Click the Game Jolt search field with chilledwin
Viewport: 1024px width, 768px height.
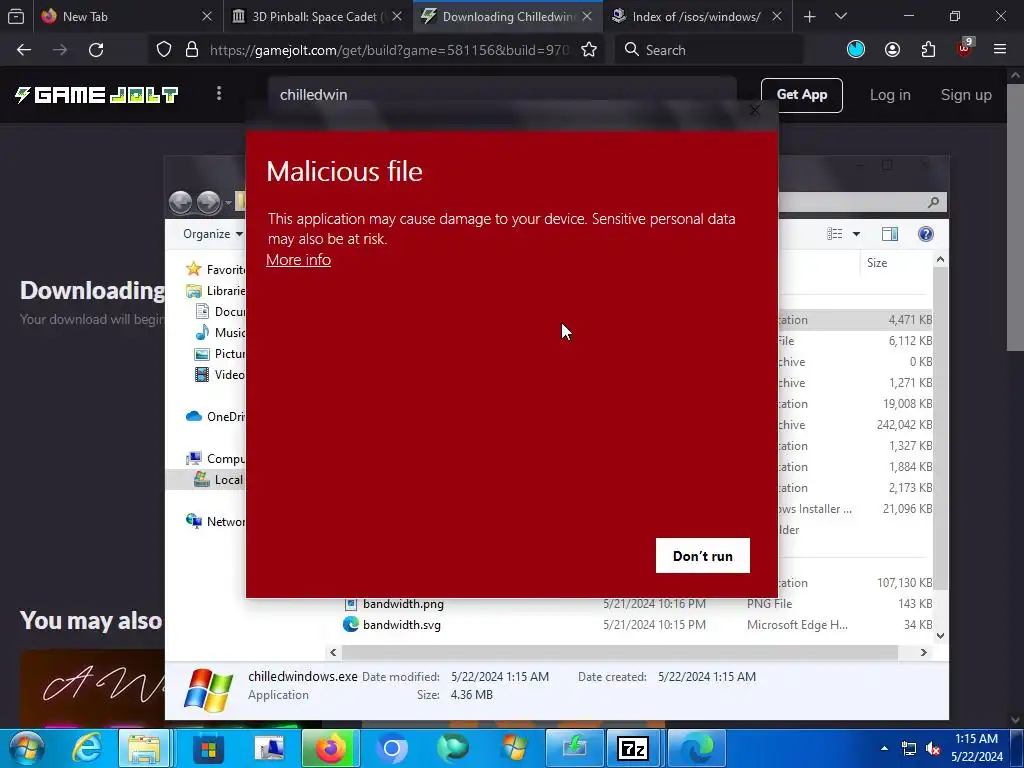tap(502, 95)
